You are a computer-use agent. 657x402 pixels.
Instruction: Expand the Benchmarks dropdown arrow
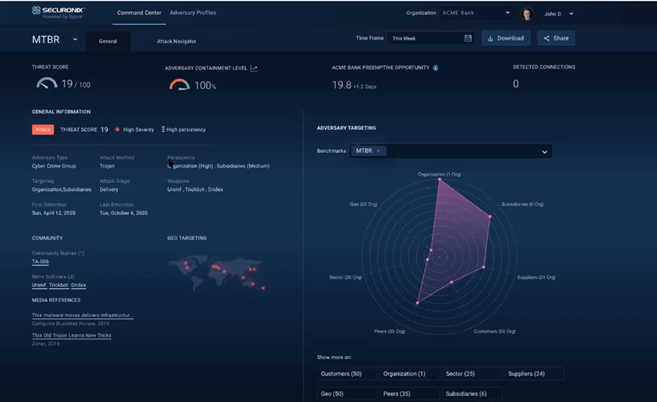click(x=545, y=152)
